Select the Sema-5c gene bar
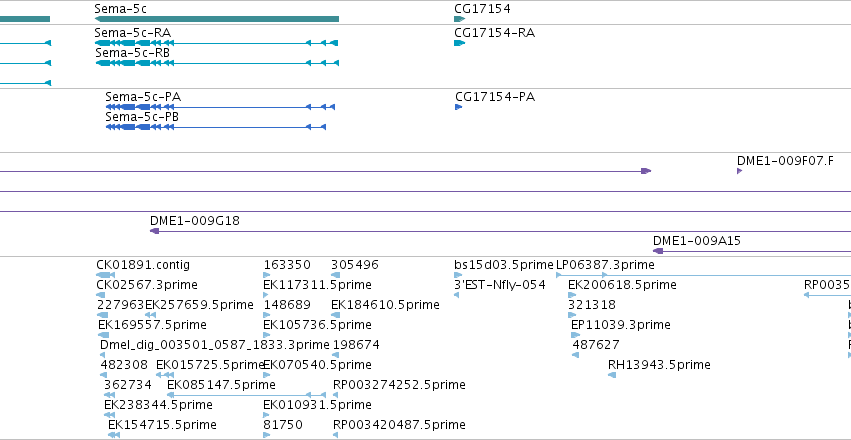Image resolution: width=851 pixels, height=440 pixels. tap(217, 19)
